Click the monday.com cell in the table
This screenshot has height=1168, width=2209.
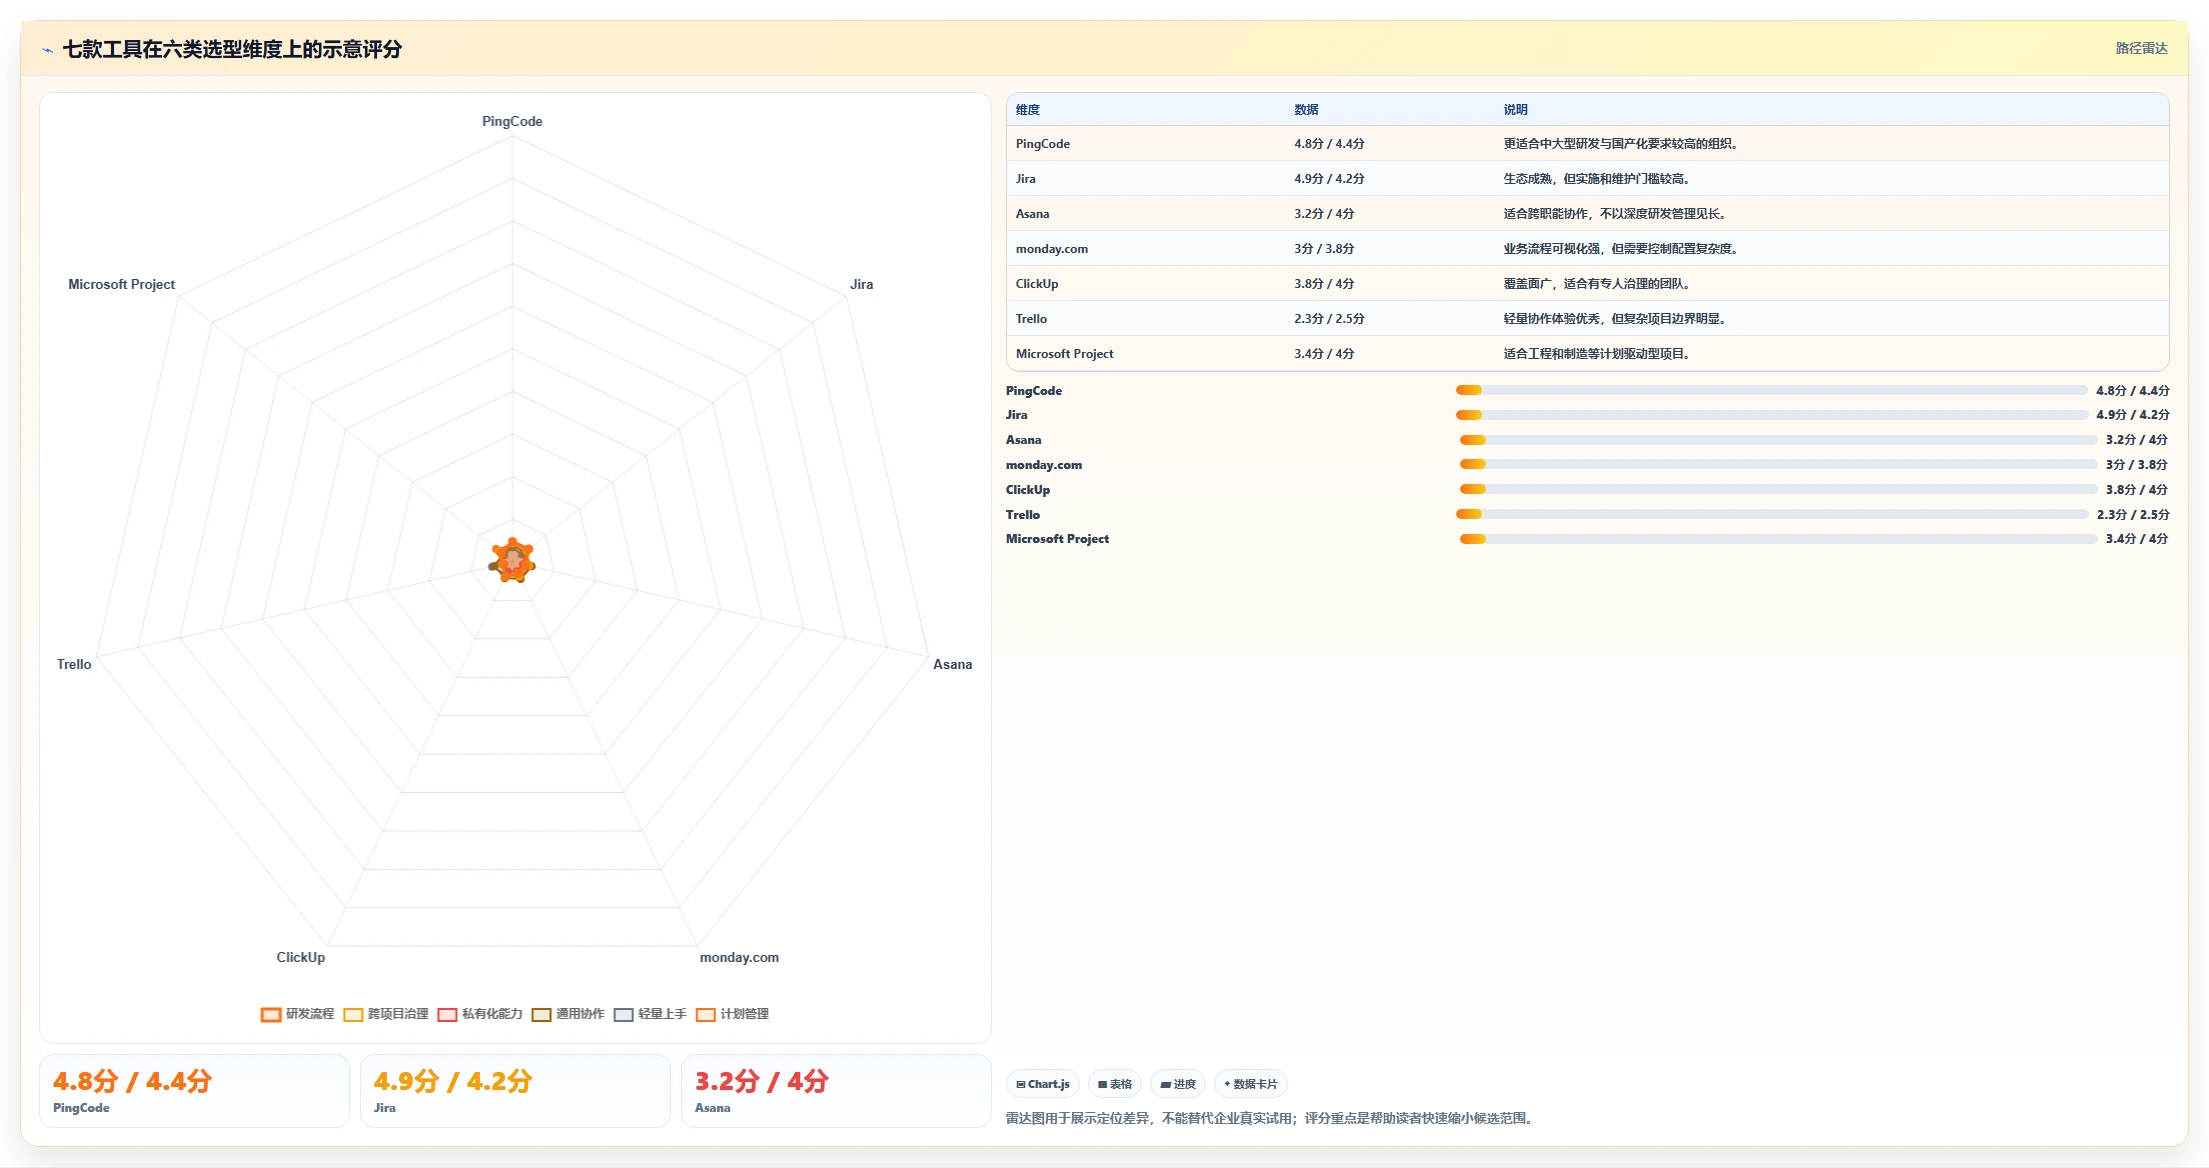pos(1052,249)
